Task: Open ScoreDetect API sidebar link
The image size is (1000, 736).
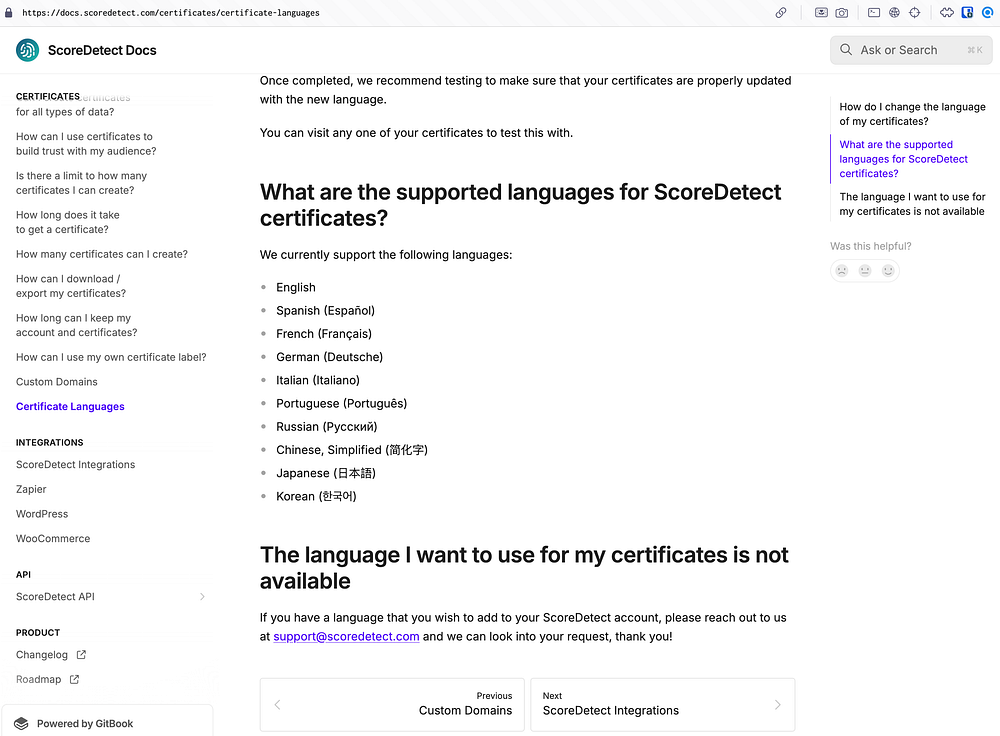Action: click(x=55, y=596)
